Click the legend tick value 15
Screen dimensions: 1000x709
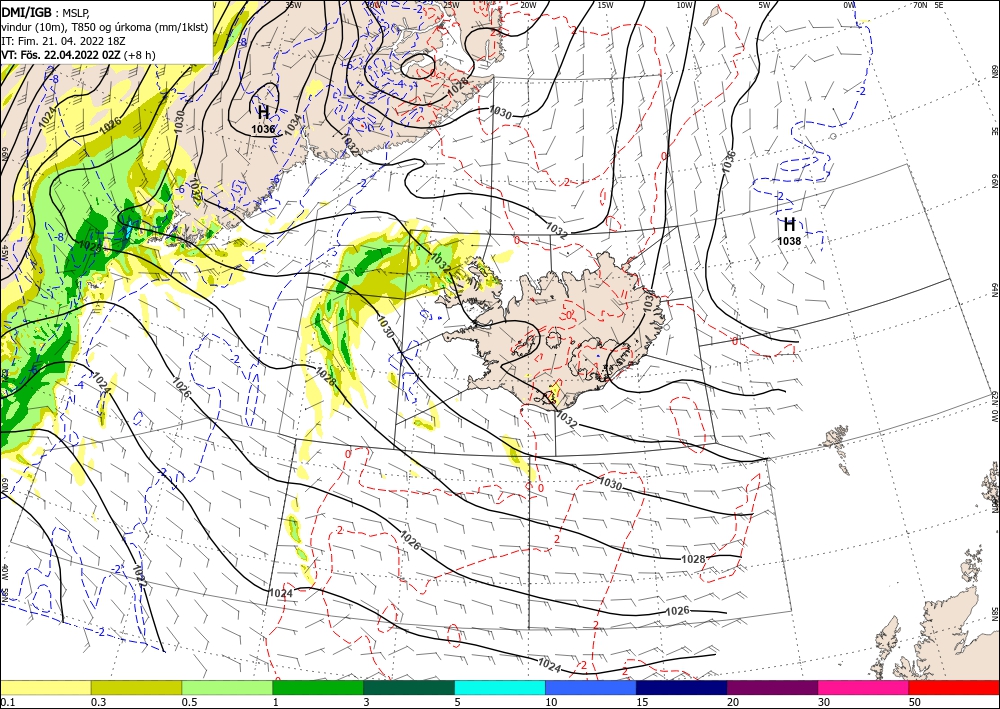[643, 702]
